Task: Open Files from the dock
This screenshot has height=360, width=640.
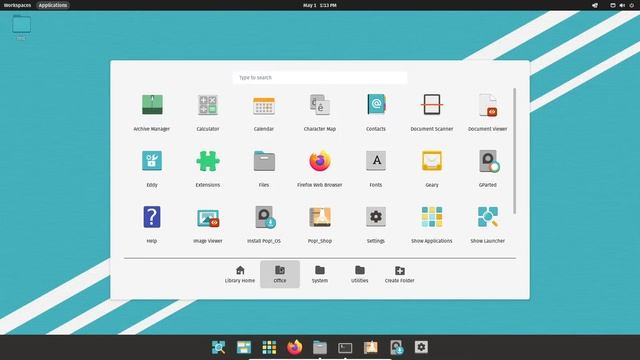Action: pyautogui.click(x=320, y=347)
